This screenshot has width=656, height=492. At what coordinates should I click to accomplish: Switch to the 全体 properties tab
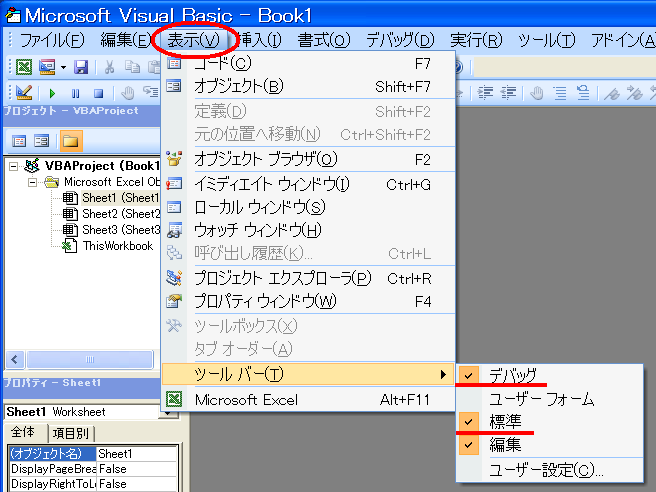(24, 432)
